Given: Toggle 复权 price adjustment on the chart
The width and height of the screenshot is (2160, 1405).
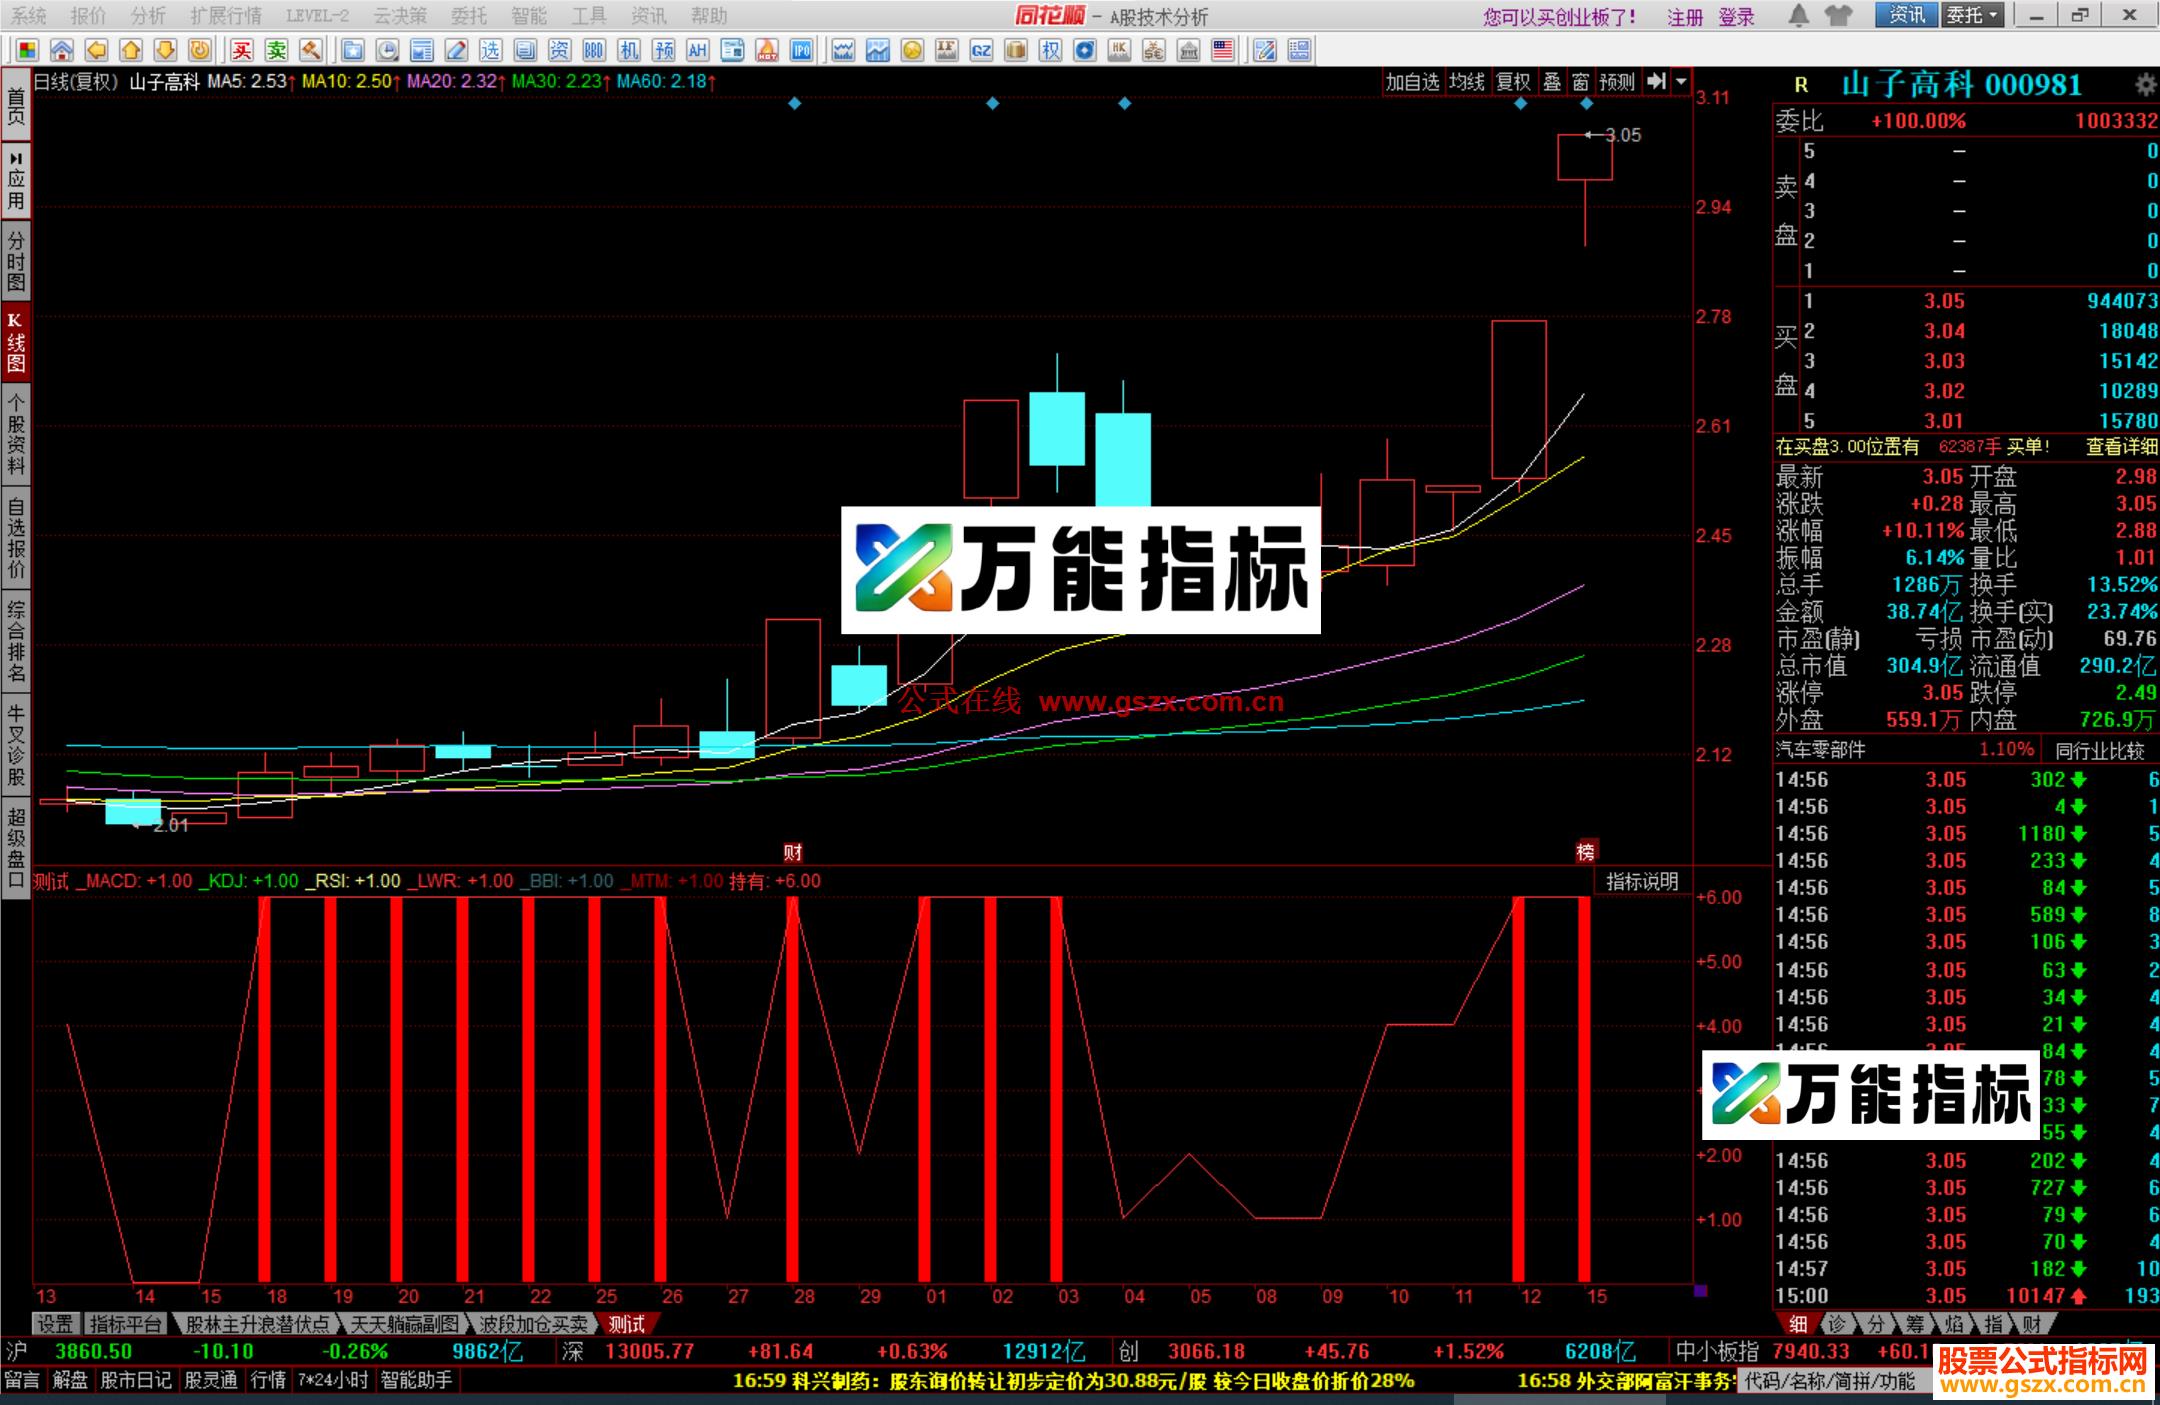Looking at the screenshot, I should coord(1513,85).
